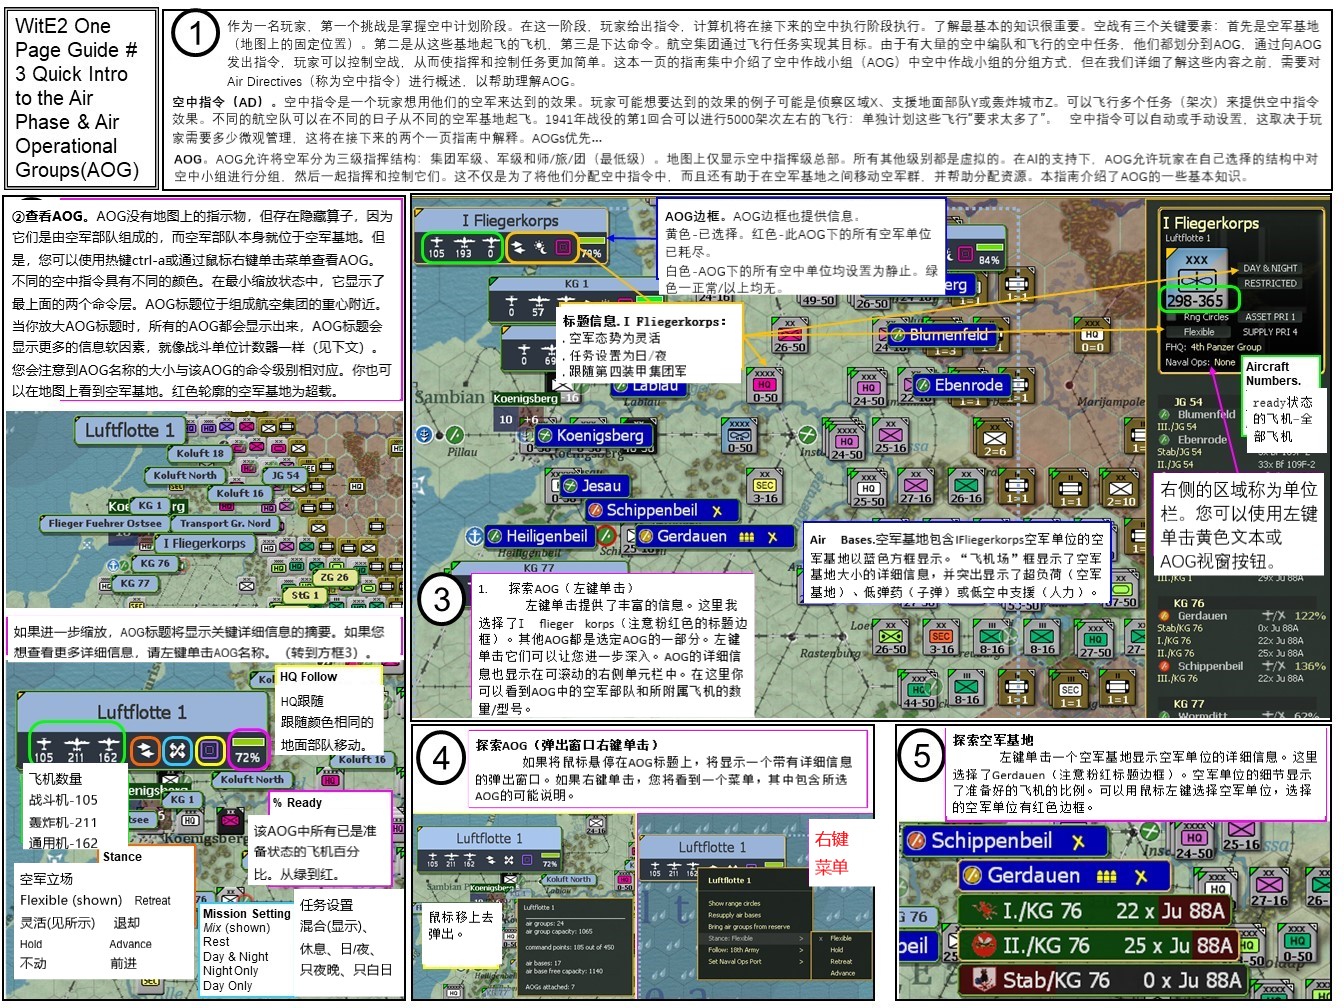Click crossed-arrows mission icon in large Luftflotte 1 header

[x=177, y=749]
